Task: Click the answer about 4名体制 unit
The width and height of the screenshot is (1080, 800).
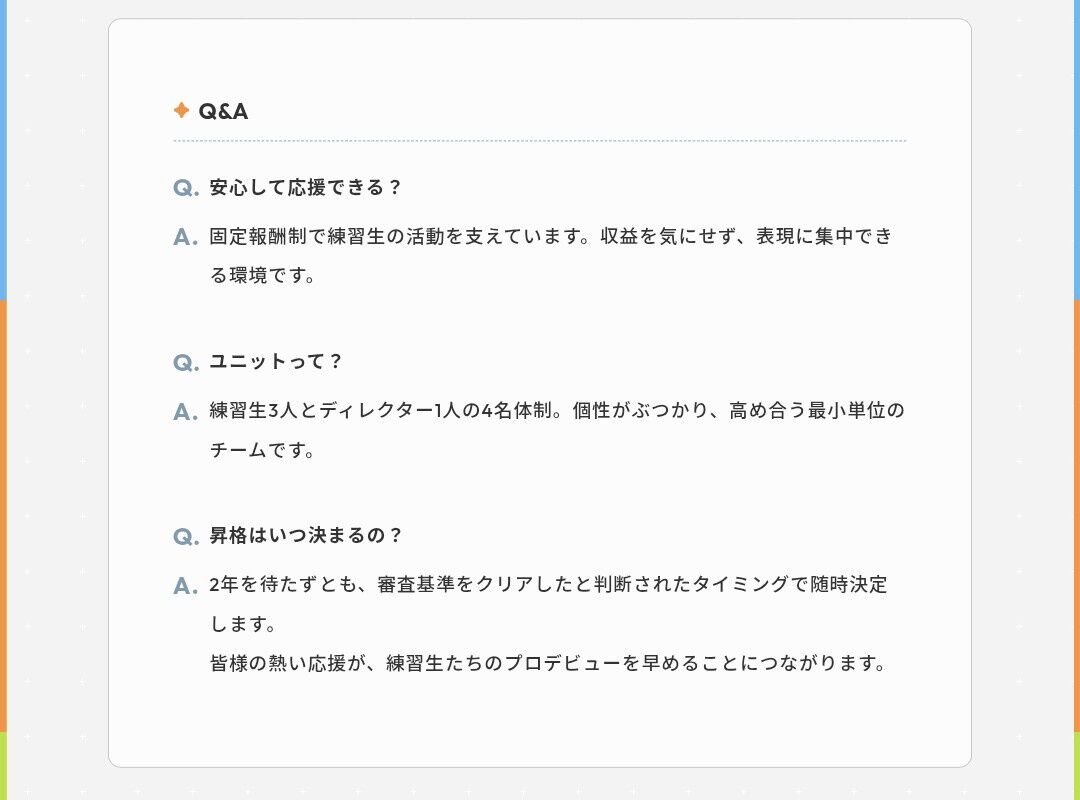Action: point(557,430)
